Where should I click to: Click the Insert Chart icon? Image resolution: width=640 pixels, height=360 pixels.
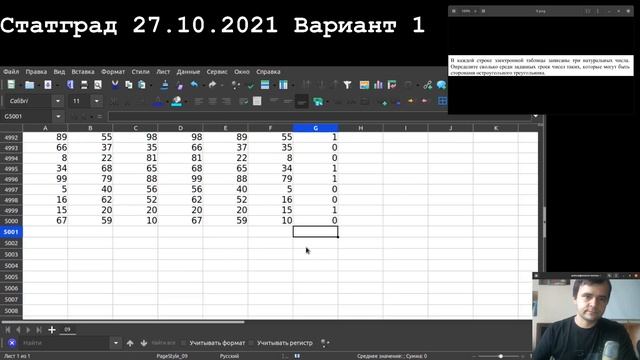[x=378, y=84]
